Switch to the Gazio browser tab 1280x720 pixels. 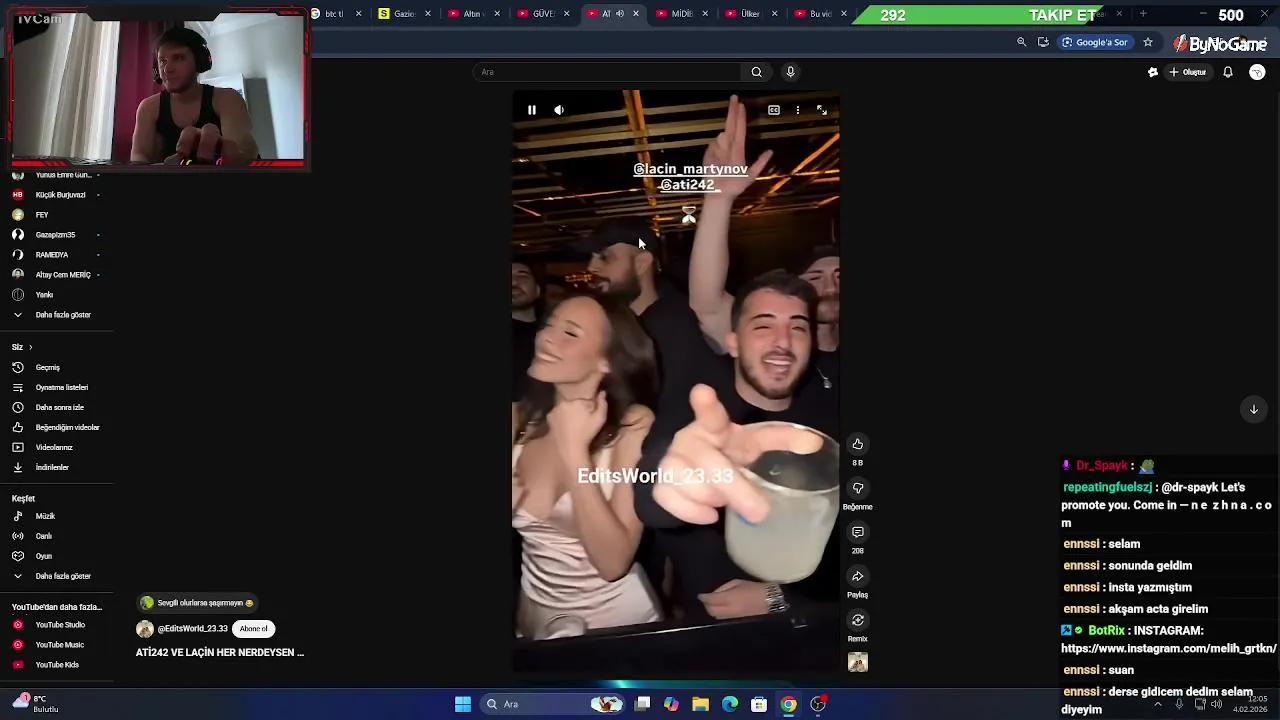click(x=404, y=14)
